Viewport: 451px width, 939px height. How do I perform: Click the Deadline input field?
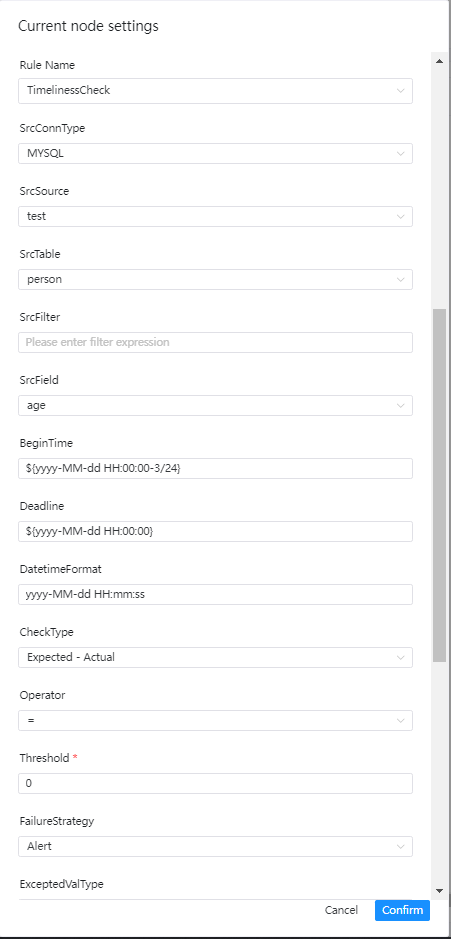(215, 531)
